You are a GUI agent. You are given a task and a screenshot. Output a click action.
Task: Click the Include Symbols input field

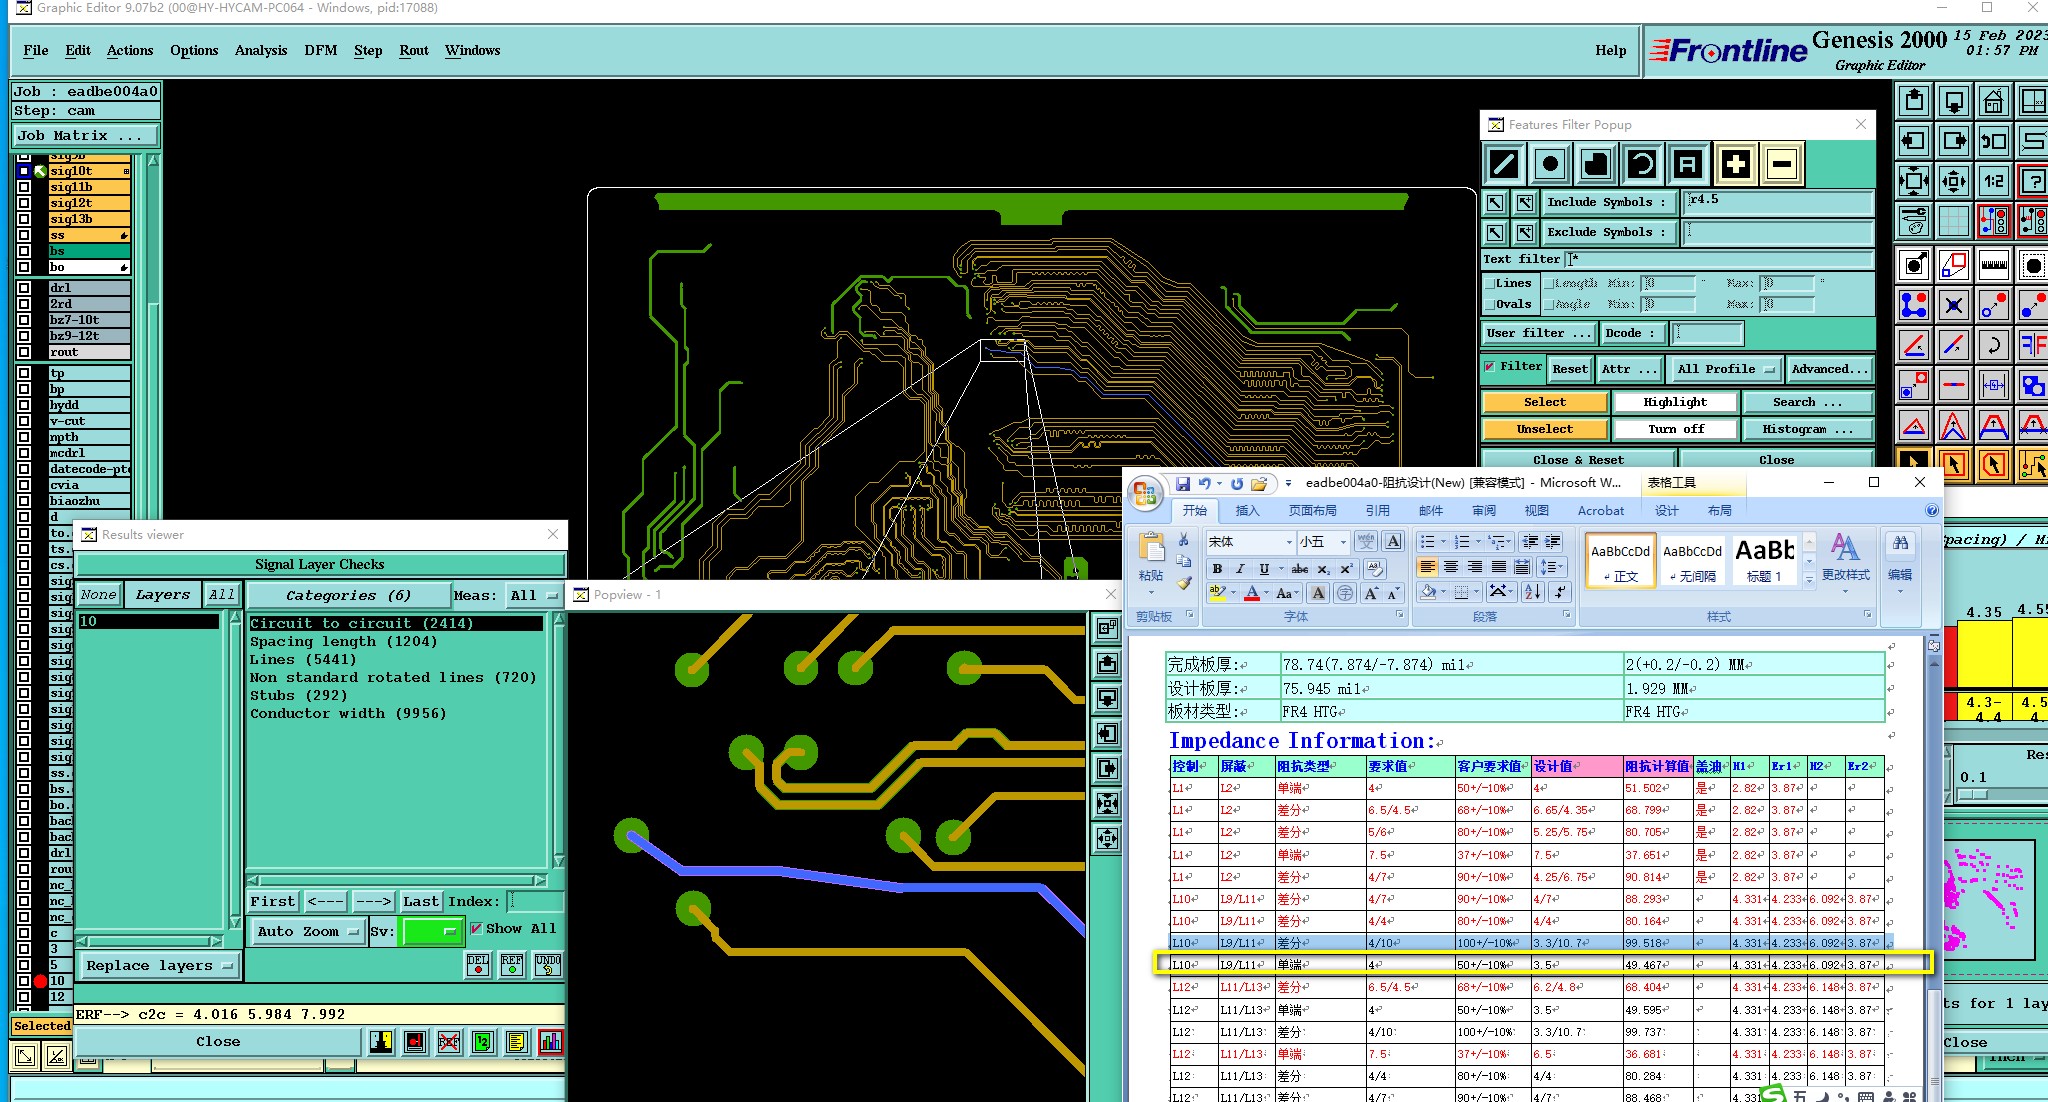tap(1776, 202)
